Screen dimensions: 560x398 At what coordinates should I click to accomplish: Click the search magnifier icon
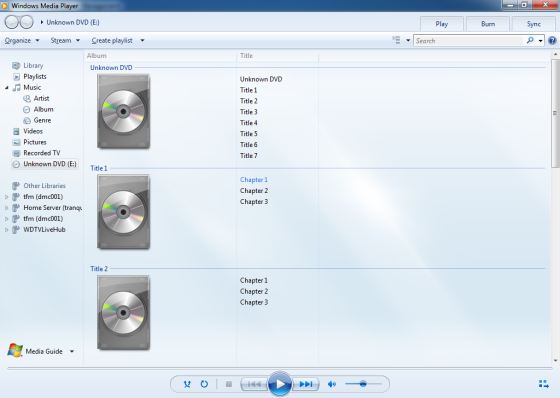click(x=530, y=40)
